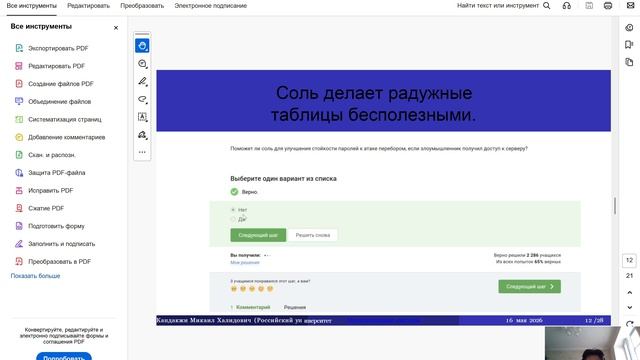Image resolution: width=640 pixels, height=360 pixels.
Task: Select the add text box tool
Action: tap(142, 117)
